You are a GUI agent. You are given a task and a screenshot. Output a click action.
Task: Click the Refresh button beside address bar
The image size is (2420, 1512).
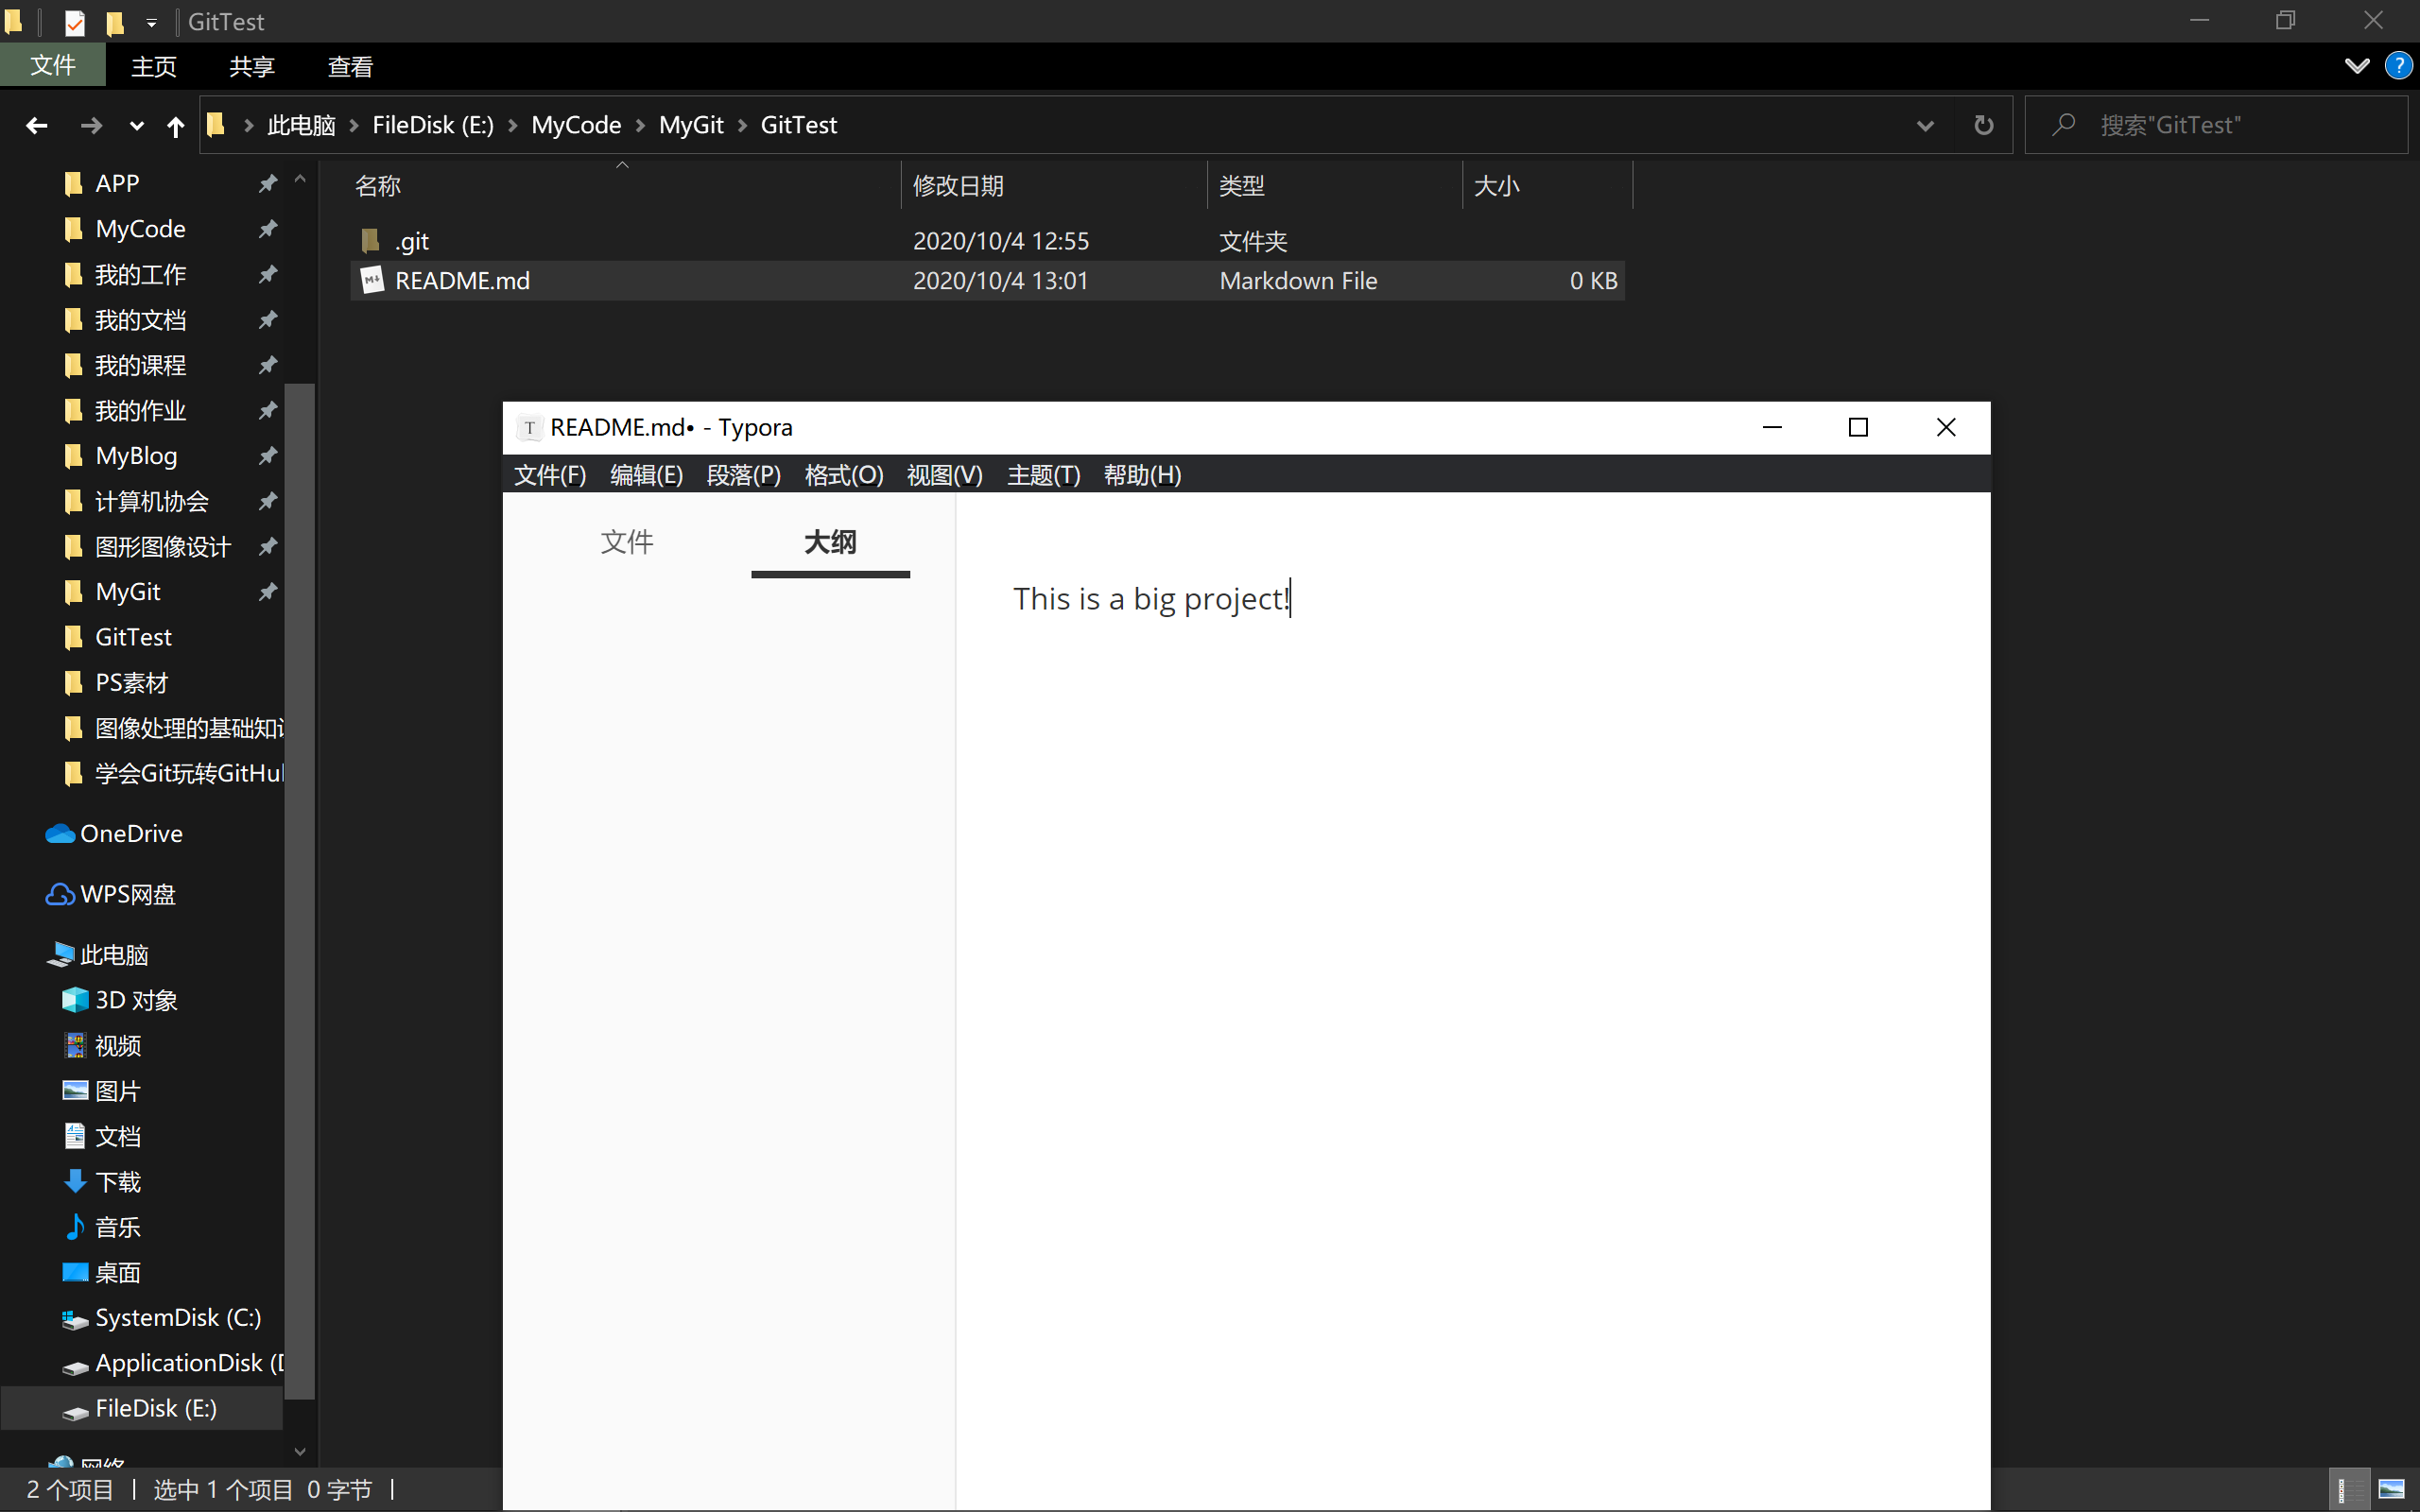pos(1984,125)
